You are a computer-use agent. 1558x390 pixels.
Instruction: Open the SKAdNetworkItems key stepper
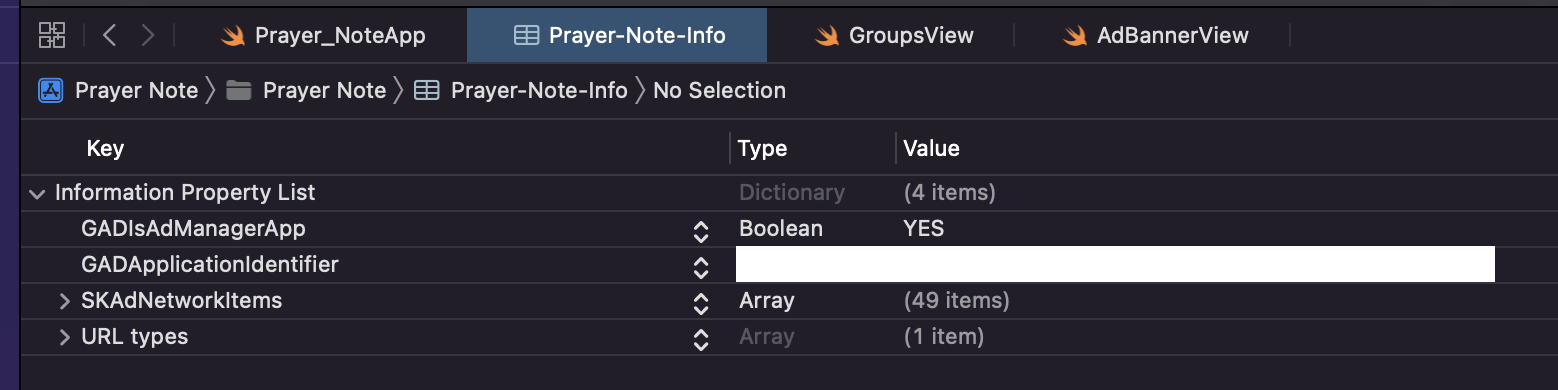(701, 303)
